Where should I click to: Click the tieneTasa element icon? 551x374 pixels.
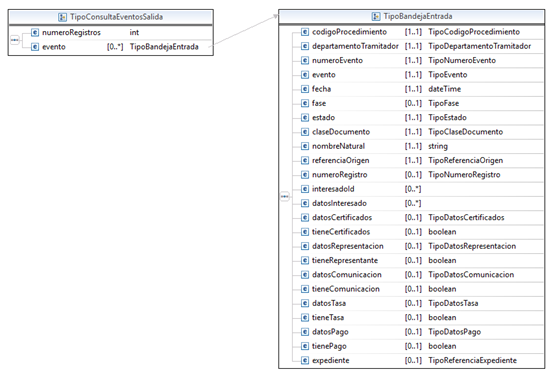(305, 317)
